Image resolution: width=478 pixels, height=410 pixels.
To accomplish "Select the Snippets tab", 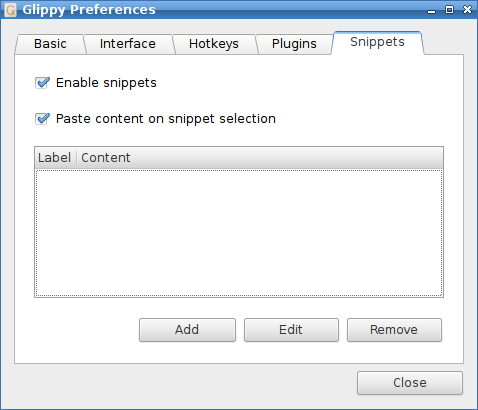I will (377, 42).
